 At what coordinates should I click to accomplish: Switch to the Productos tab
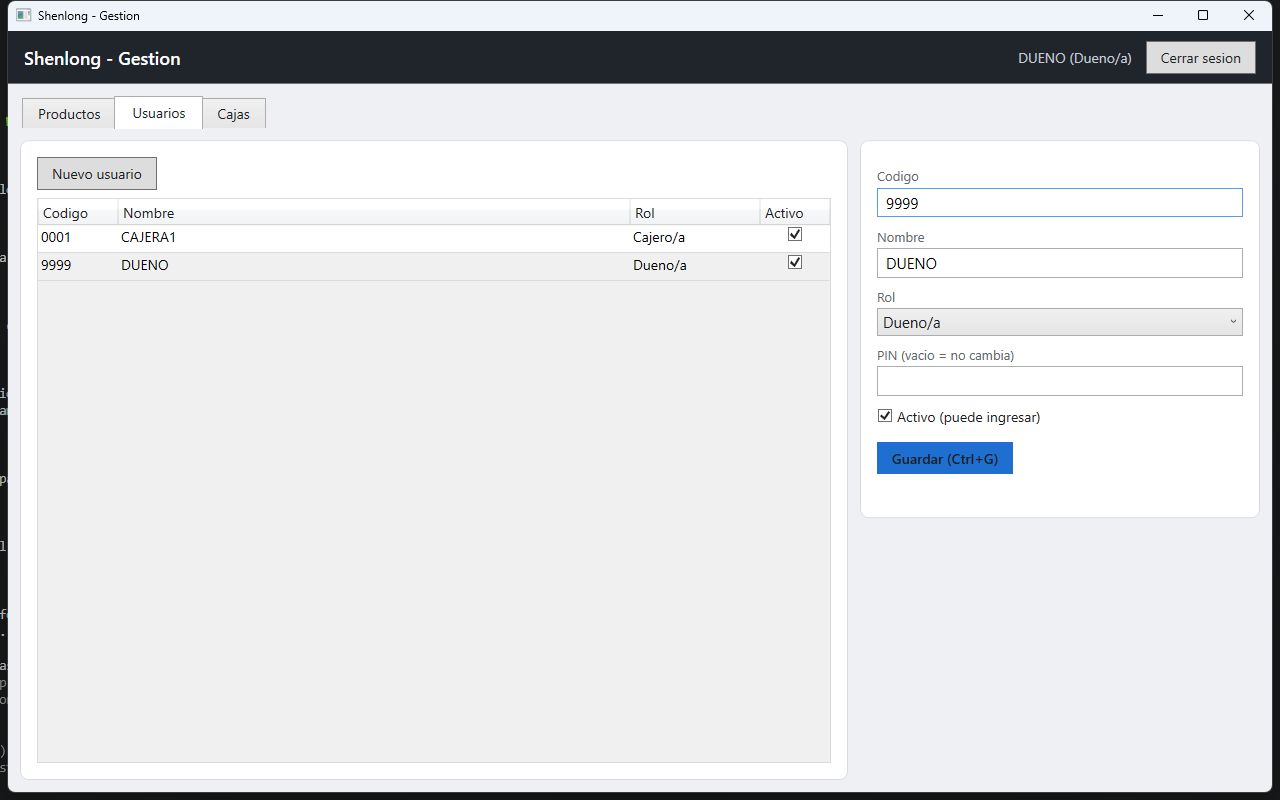(69, 114)
